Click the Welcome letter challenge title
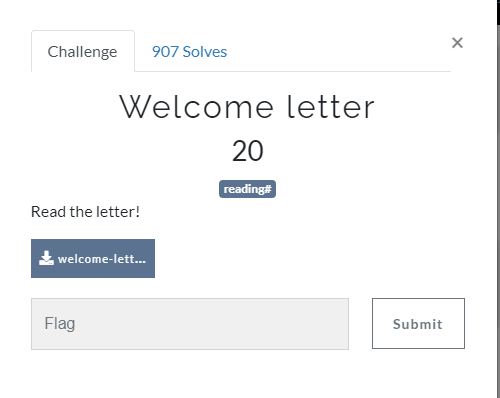This screenshot has height=398, width=500. [247, 107]
